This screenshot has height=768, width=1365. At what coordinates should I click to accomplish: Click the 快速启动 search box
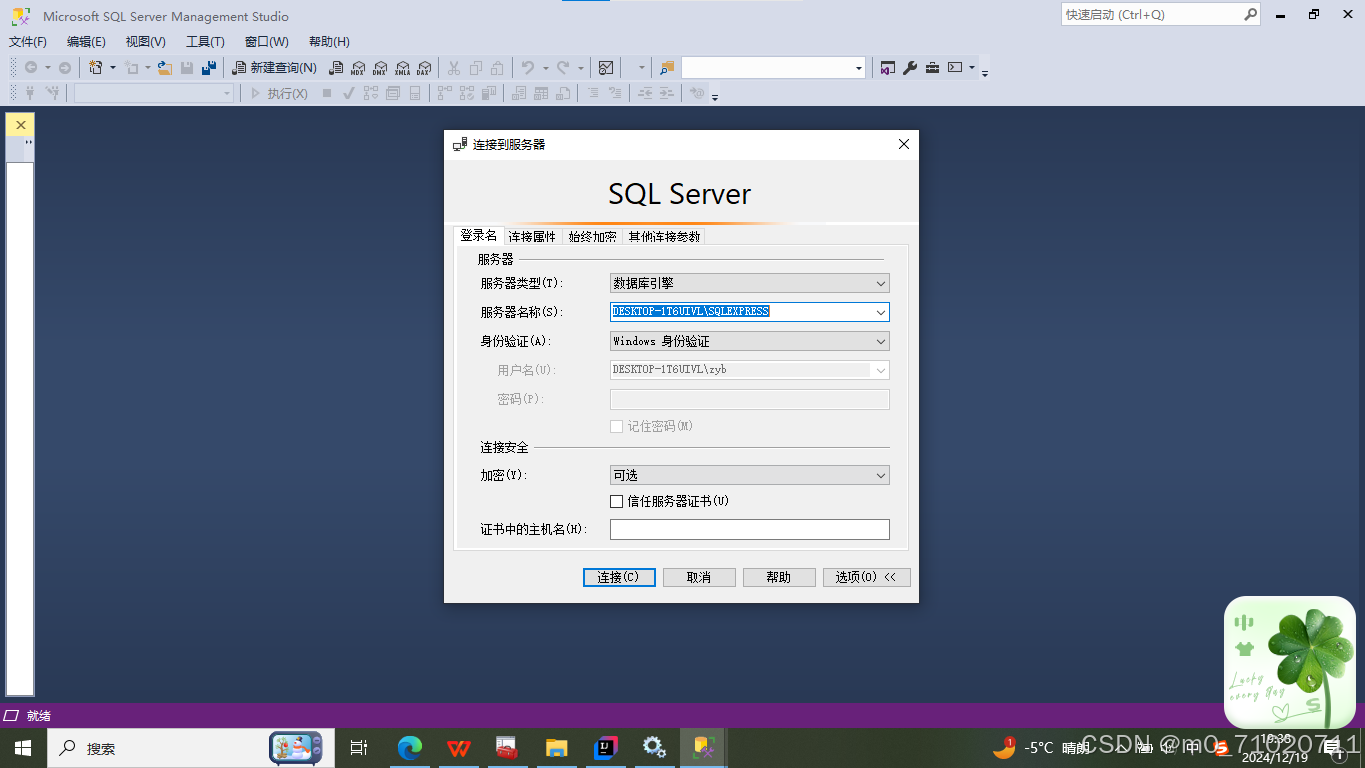click(x=1161, y=15)
